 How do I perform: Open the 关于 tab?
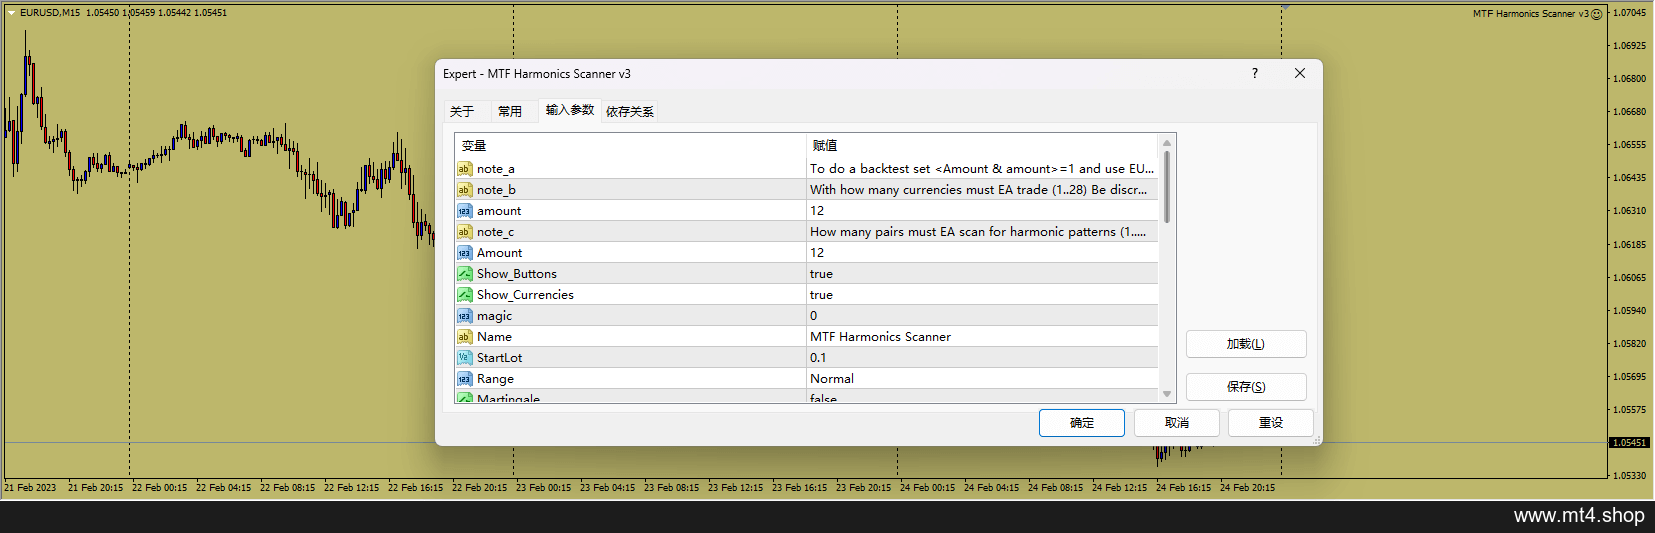coord(462,111)
